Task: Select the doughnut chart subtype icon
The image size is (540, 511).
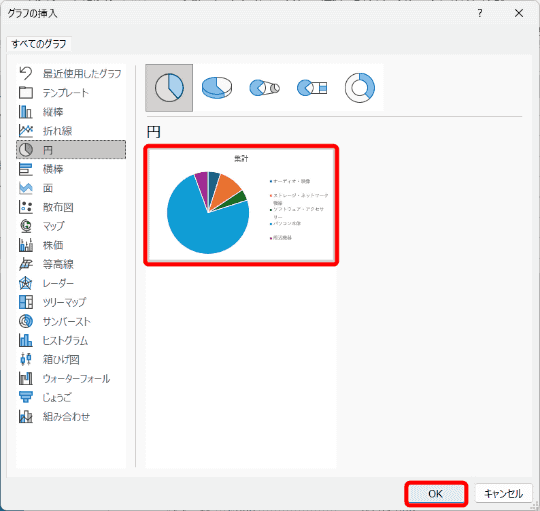Action: click(x=360, y=88)
